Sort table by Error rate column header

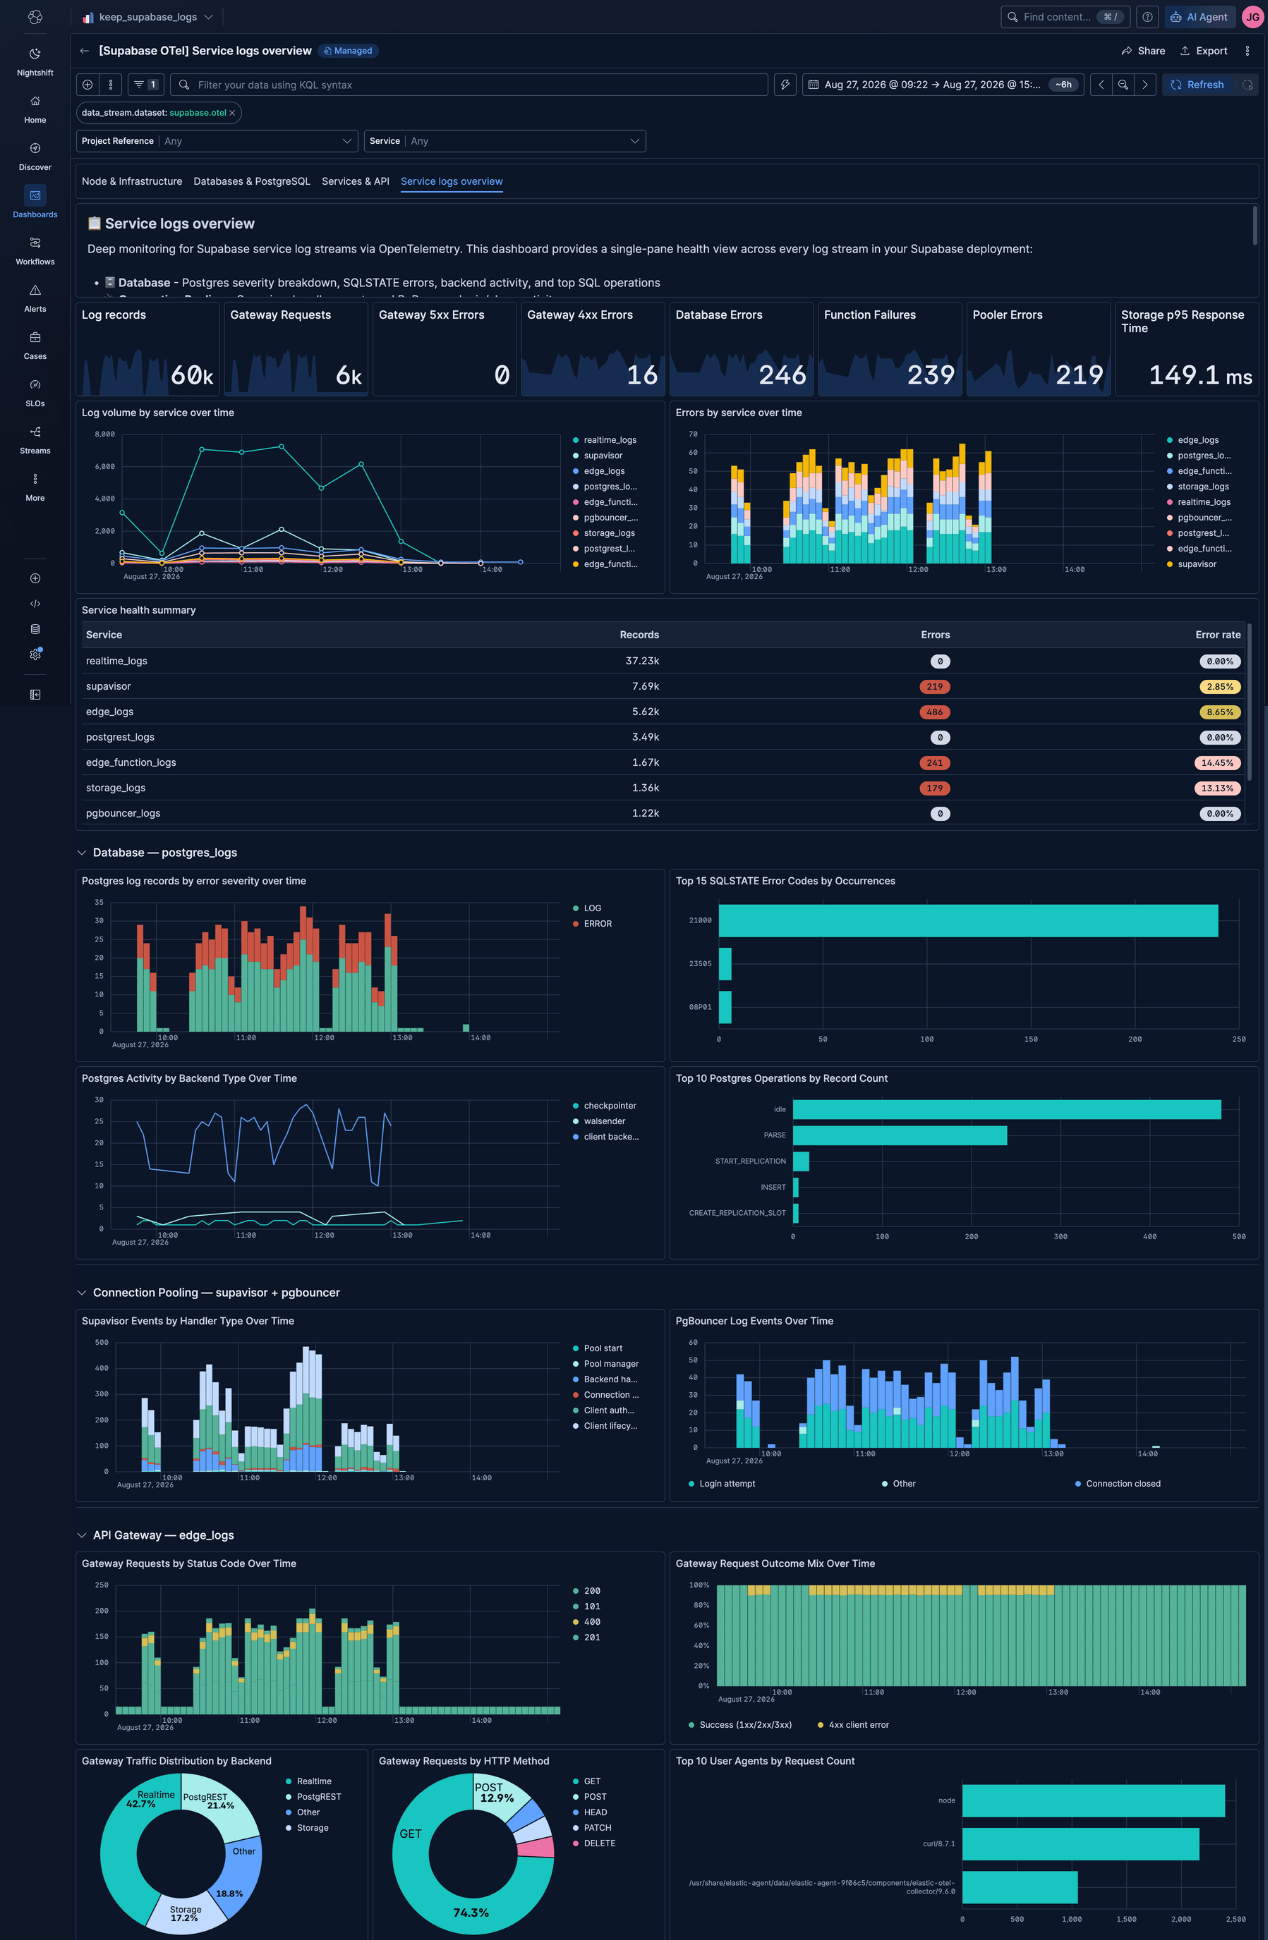[1217, 635]
